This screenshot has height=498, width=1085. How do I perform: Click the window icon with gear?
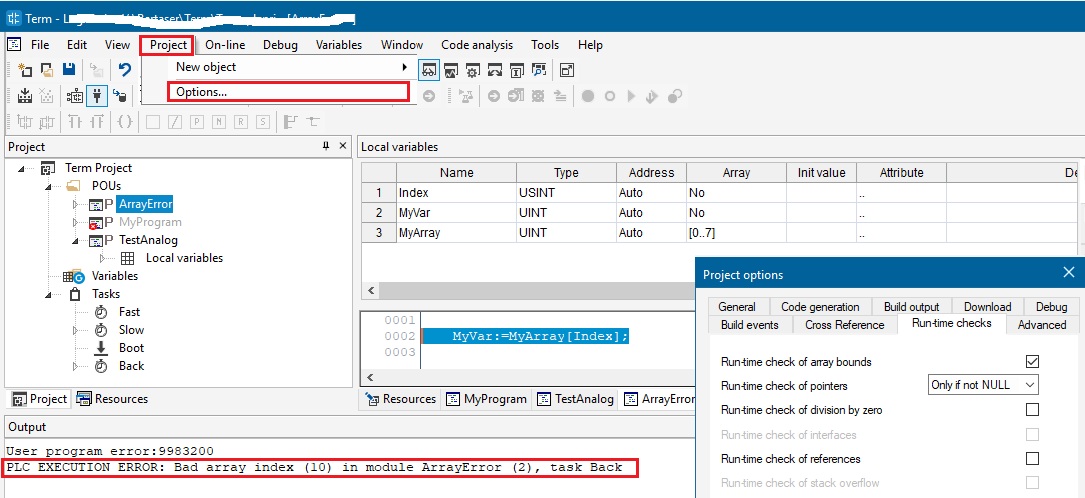[x=473, y=70]
